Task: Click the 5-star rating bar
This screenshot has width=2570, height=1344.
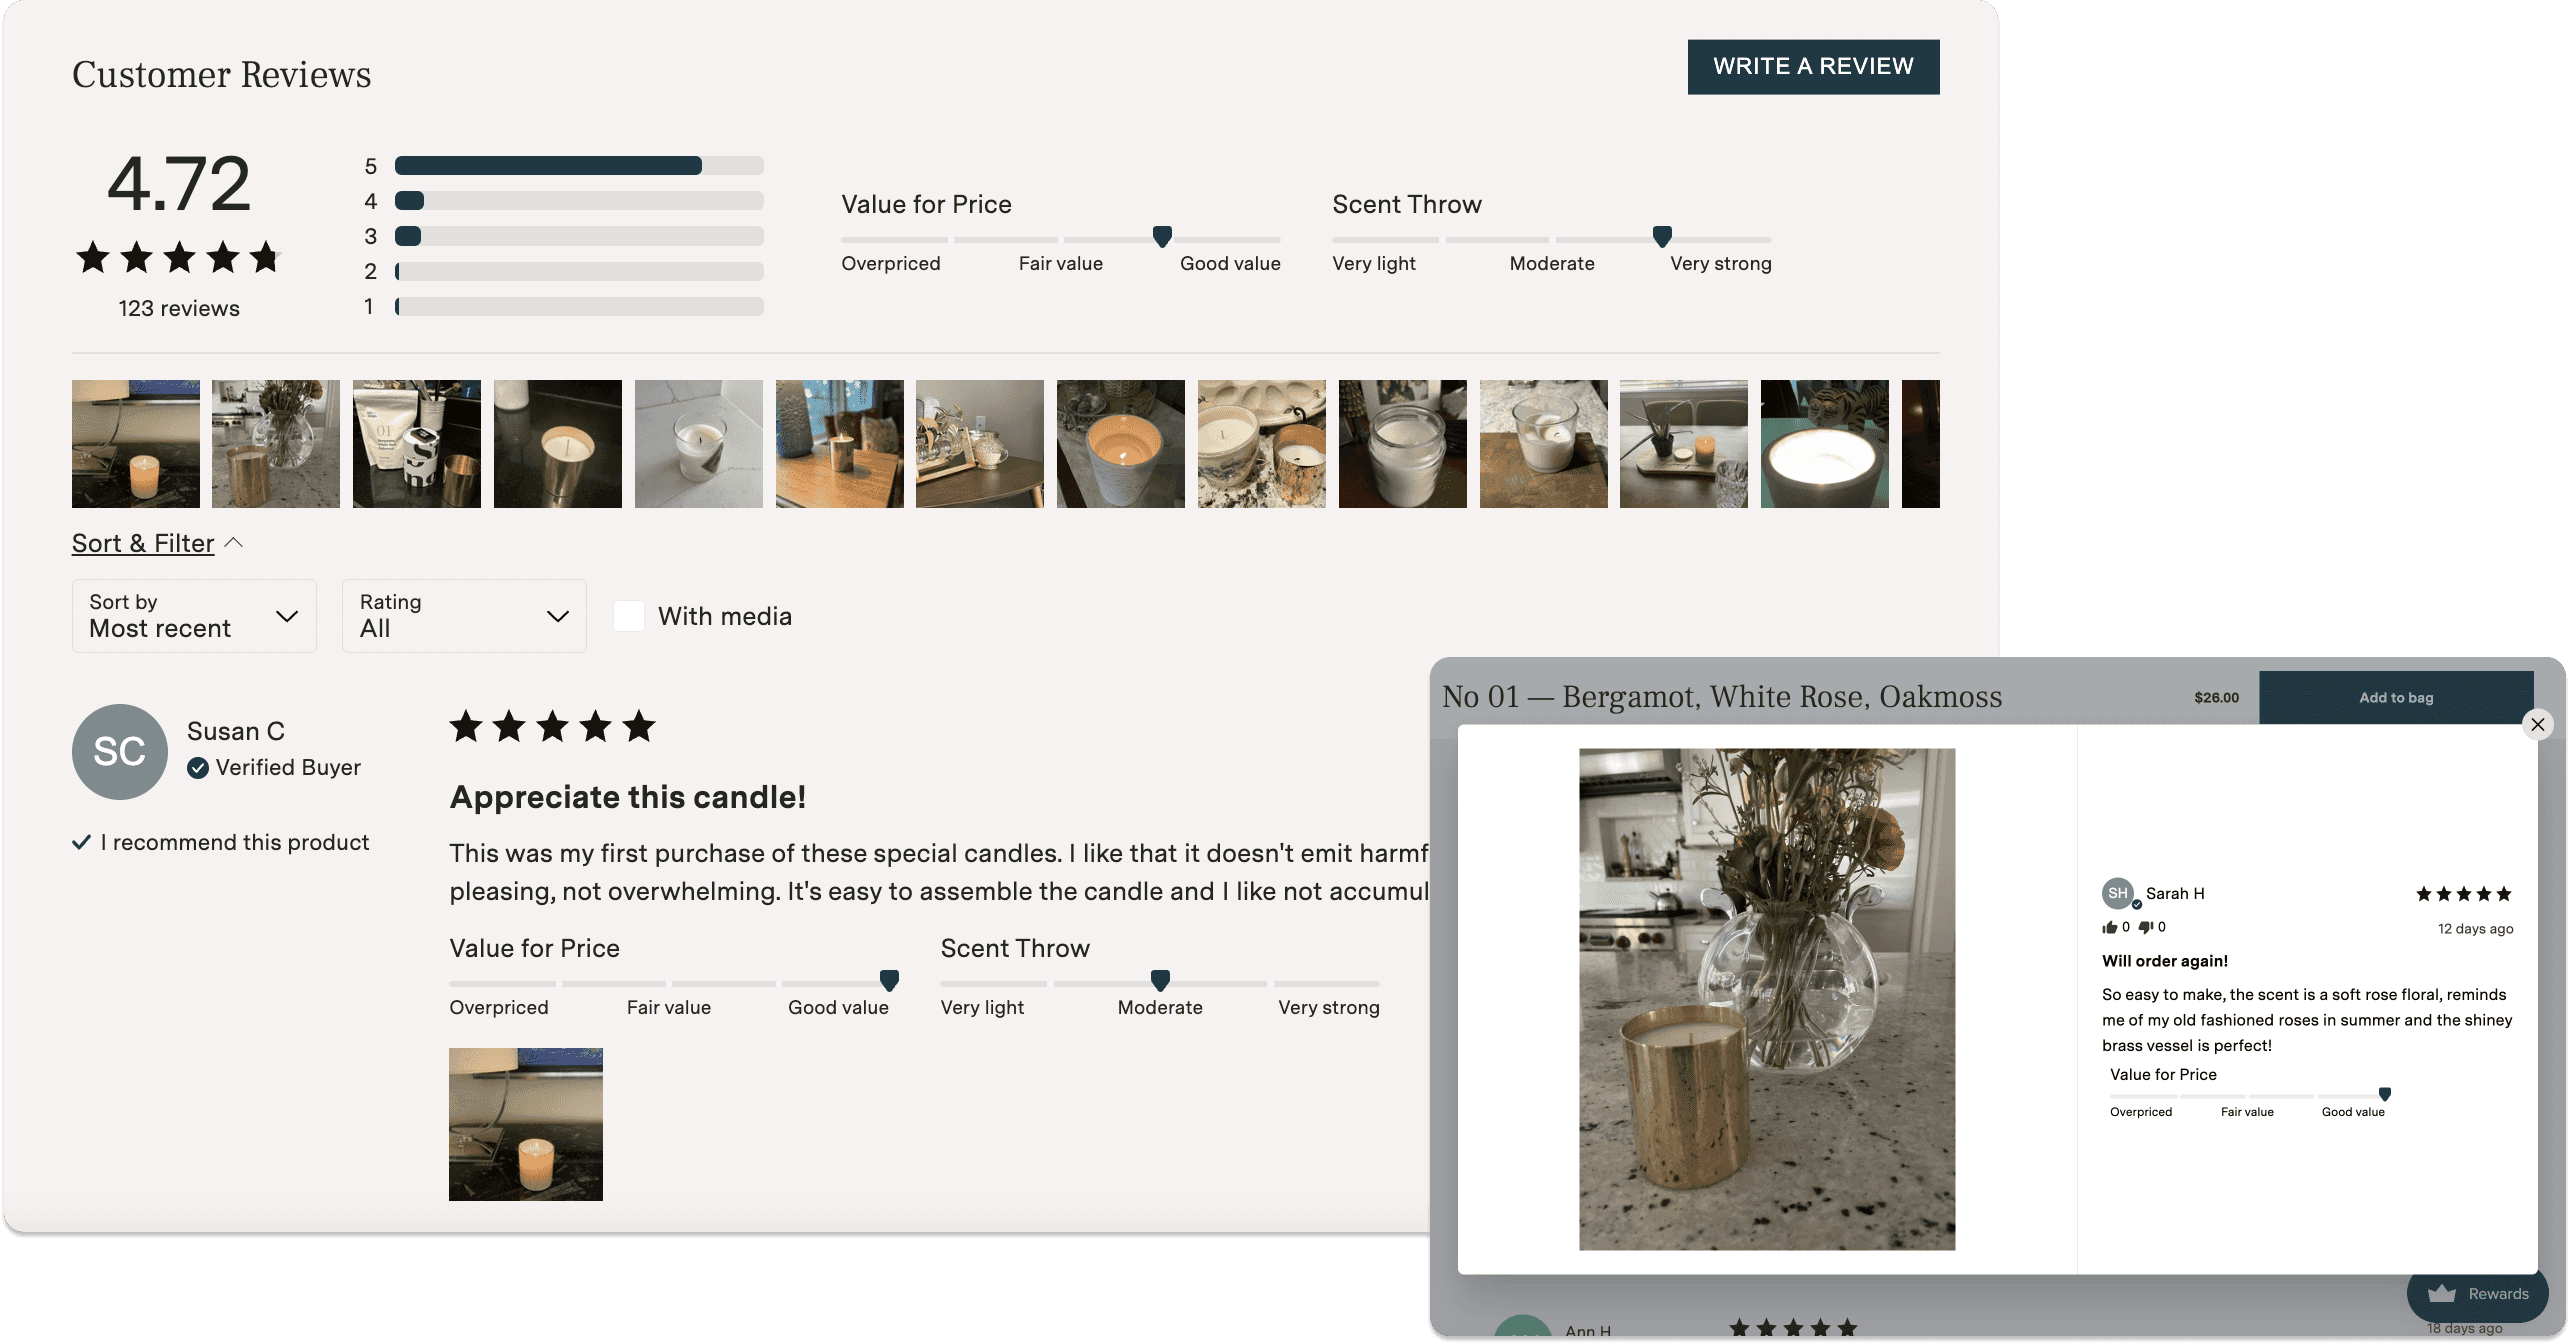Action: [x=579, y=166]
